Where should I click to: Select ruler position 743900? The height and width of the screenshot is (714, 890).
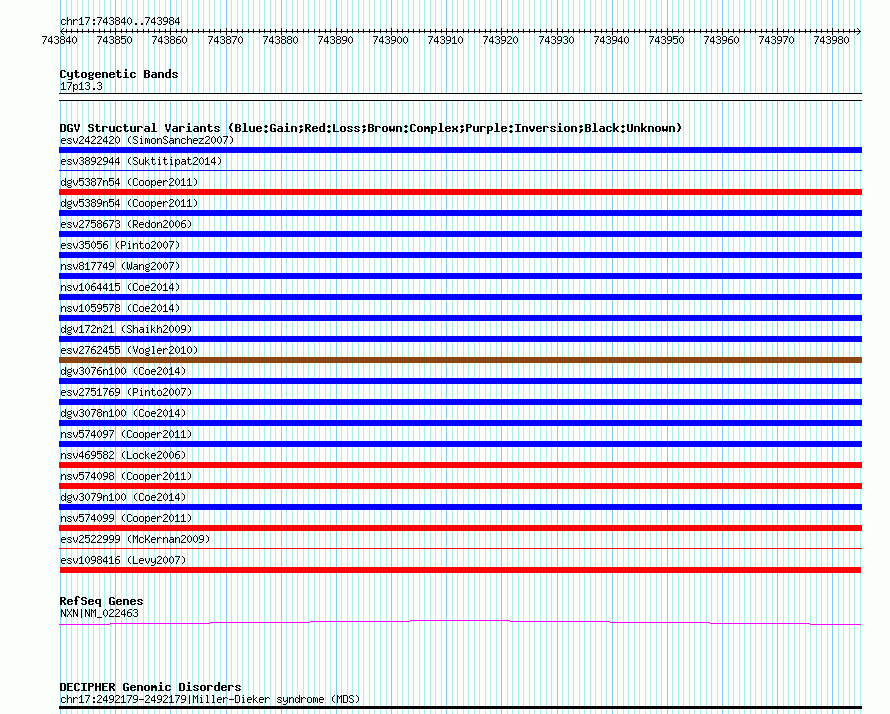coord(390,40)
